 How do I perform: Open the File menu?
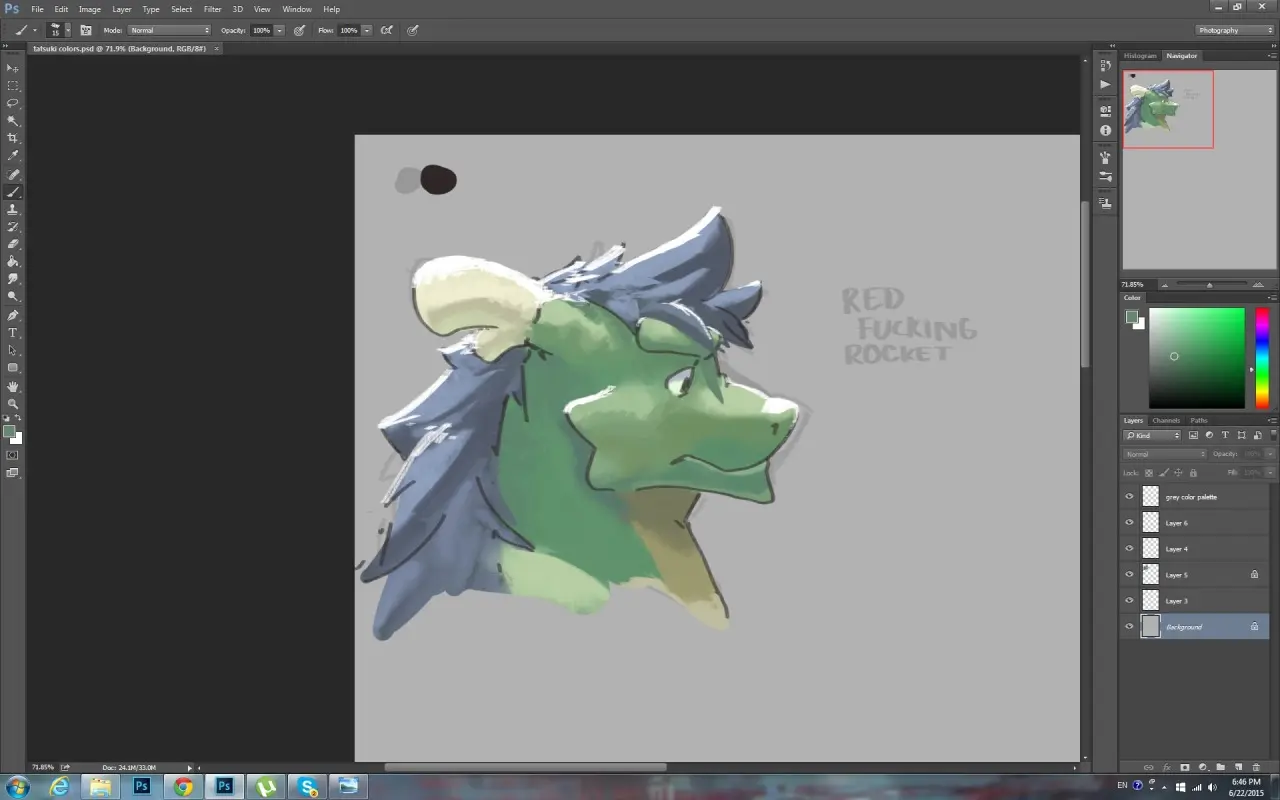tap(37, 9)
